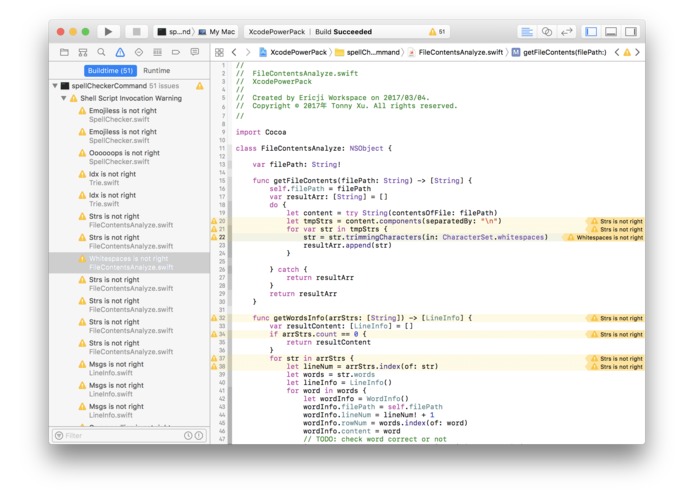This screenshot has width=695, height=494.
Task: Open the 51 warnings indicator in status bar
Action: (x=437, y=32)
